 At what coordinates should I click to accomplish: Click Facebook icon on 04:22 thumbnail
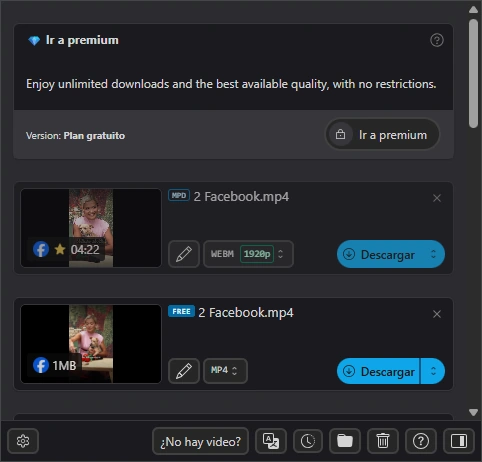[41, 249]
